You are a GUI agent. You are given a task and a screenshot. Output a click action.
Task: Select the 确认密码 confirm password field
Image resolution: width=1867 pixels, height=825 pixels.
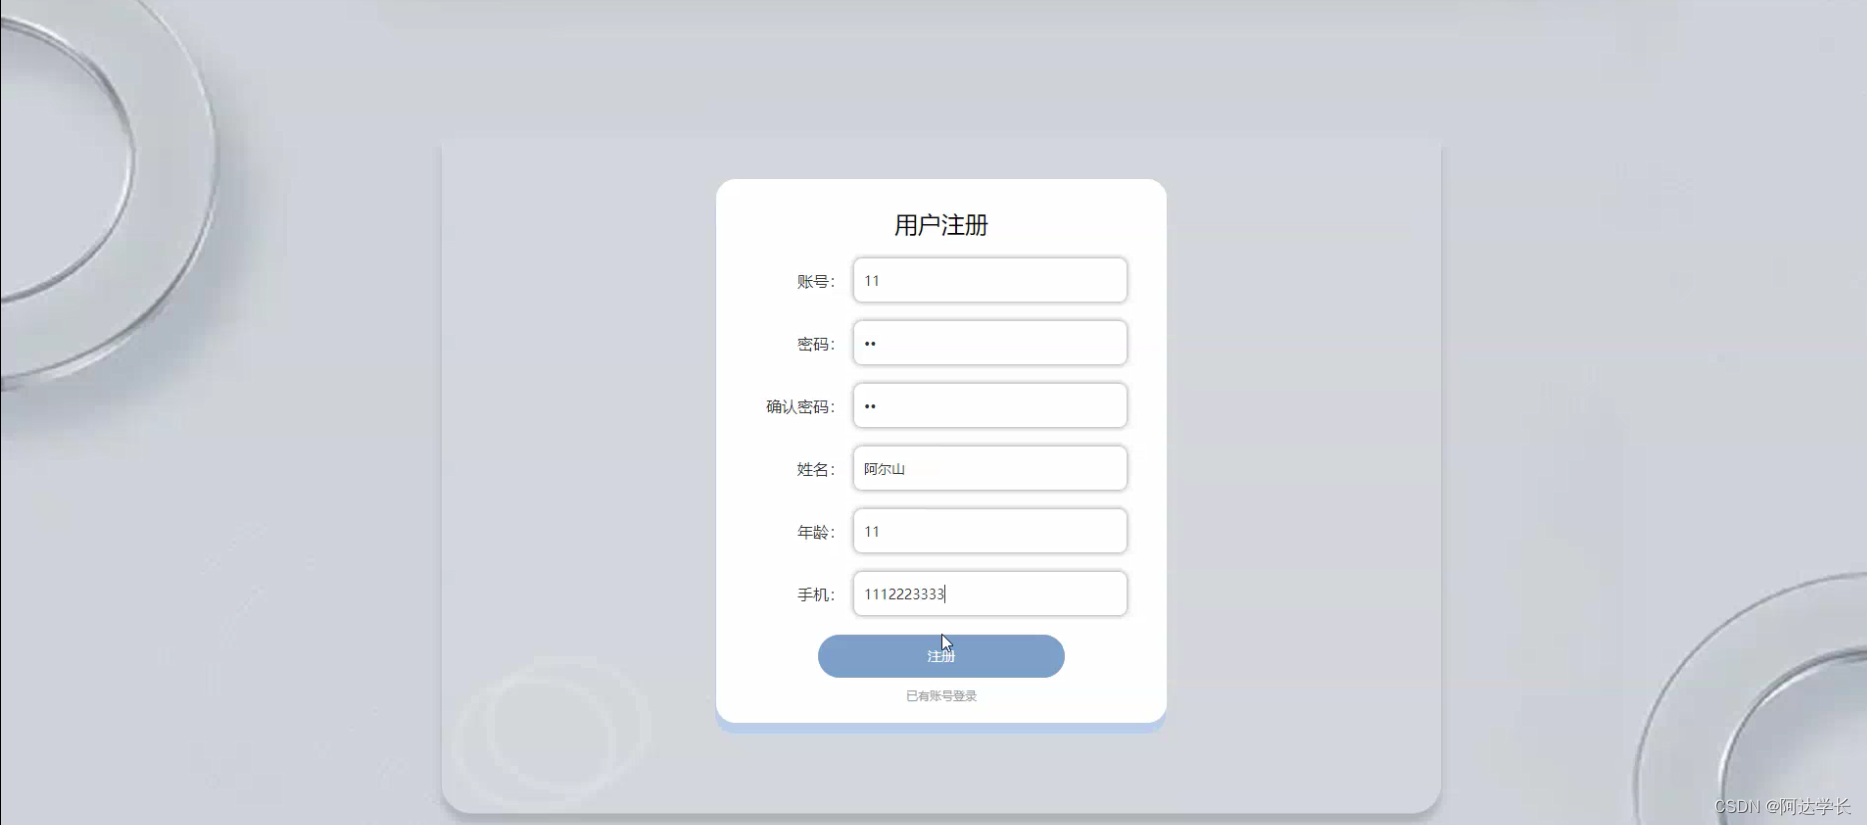(x=990, y=406)
